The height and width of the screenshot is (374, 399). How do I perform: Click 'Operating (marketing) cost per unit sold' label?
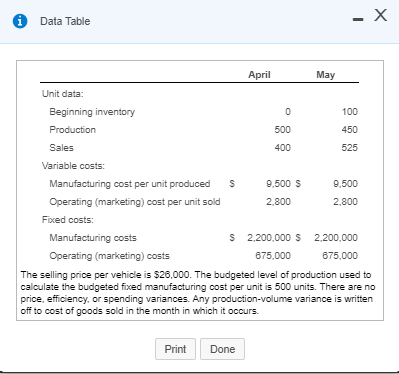point(135,202)
